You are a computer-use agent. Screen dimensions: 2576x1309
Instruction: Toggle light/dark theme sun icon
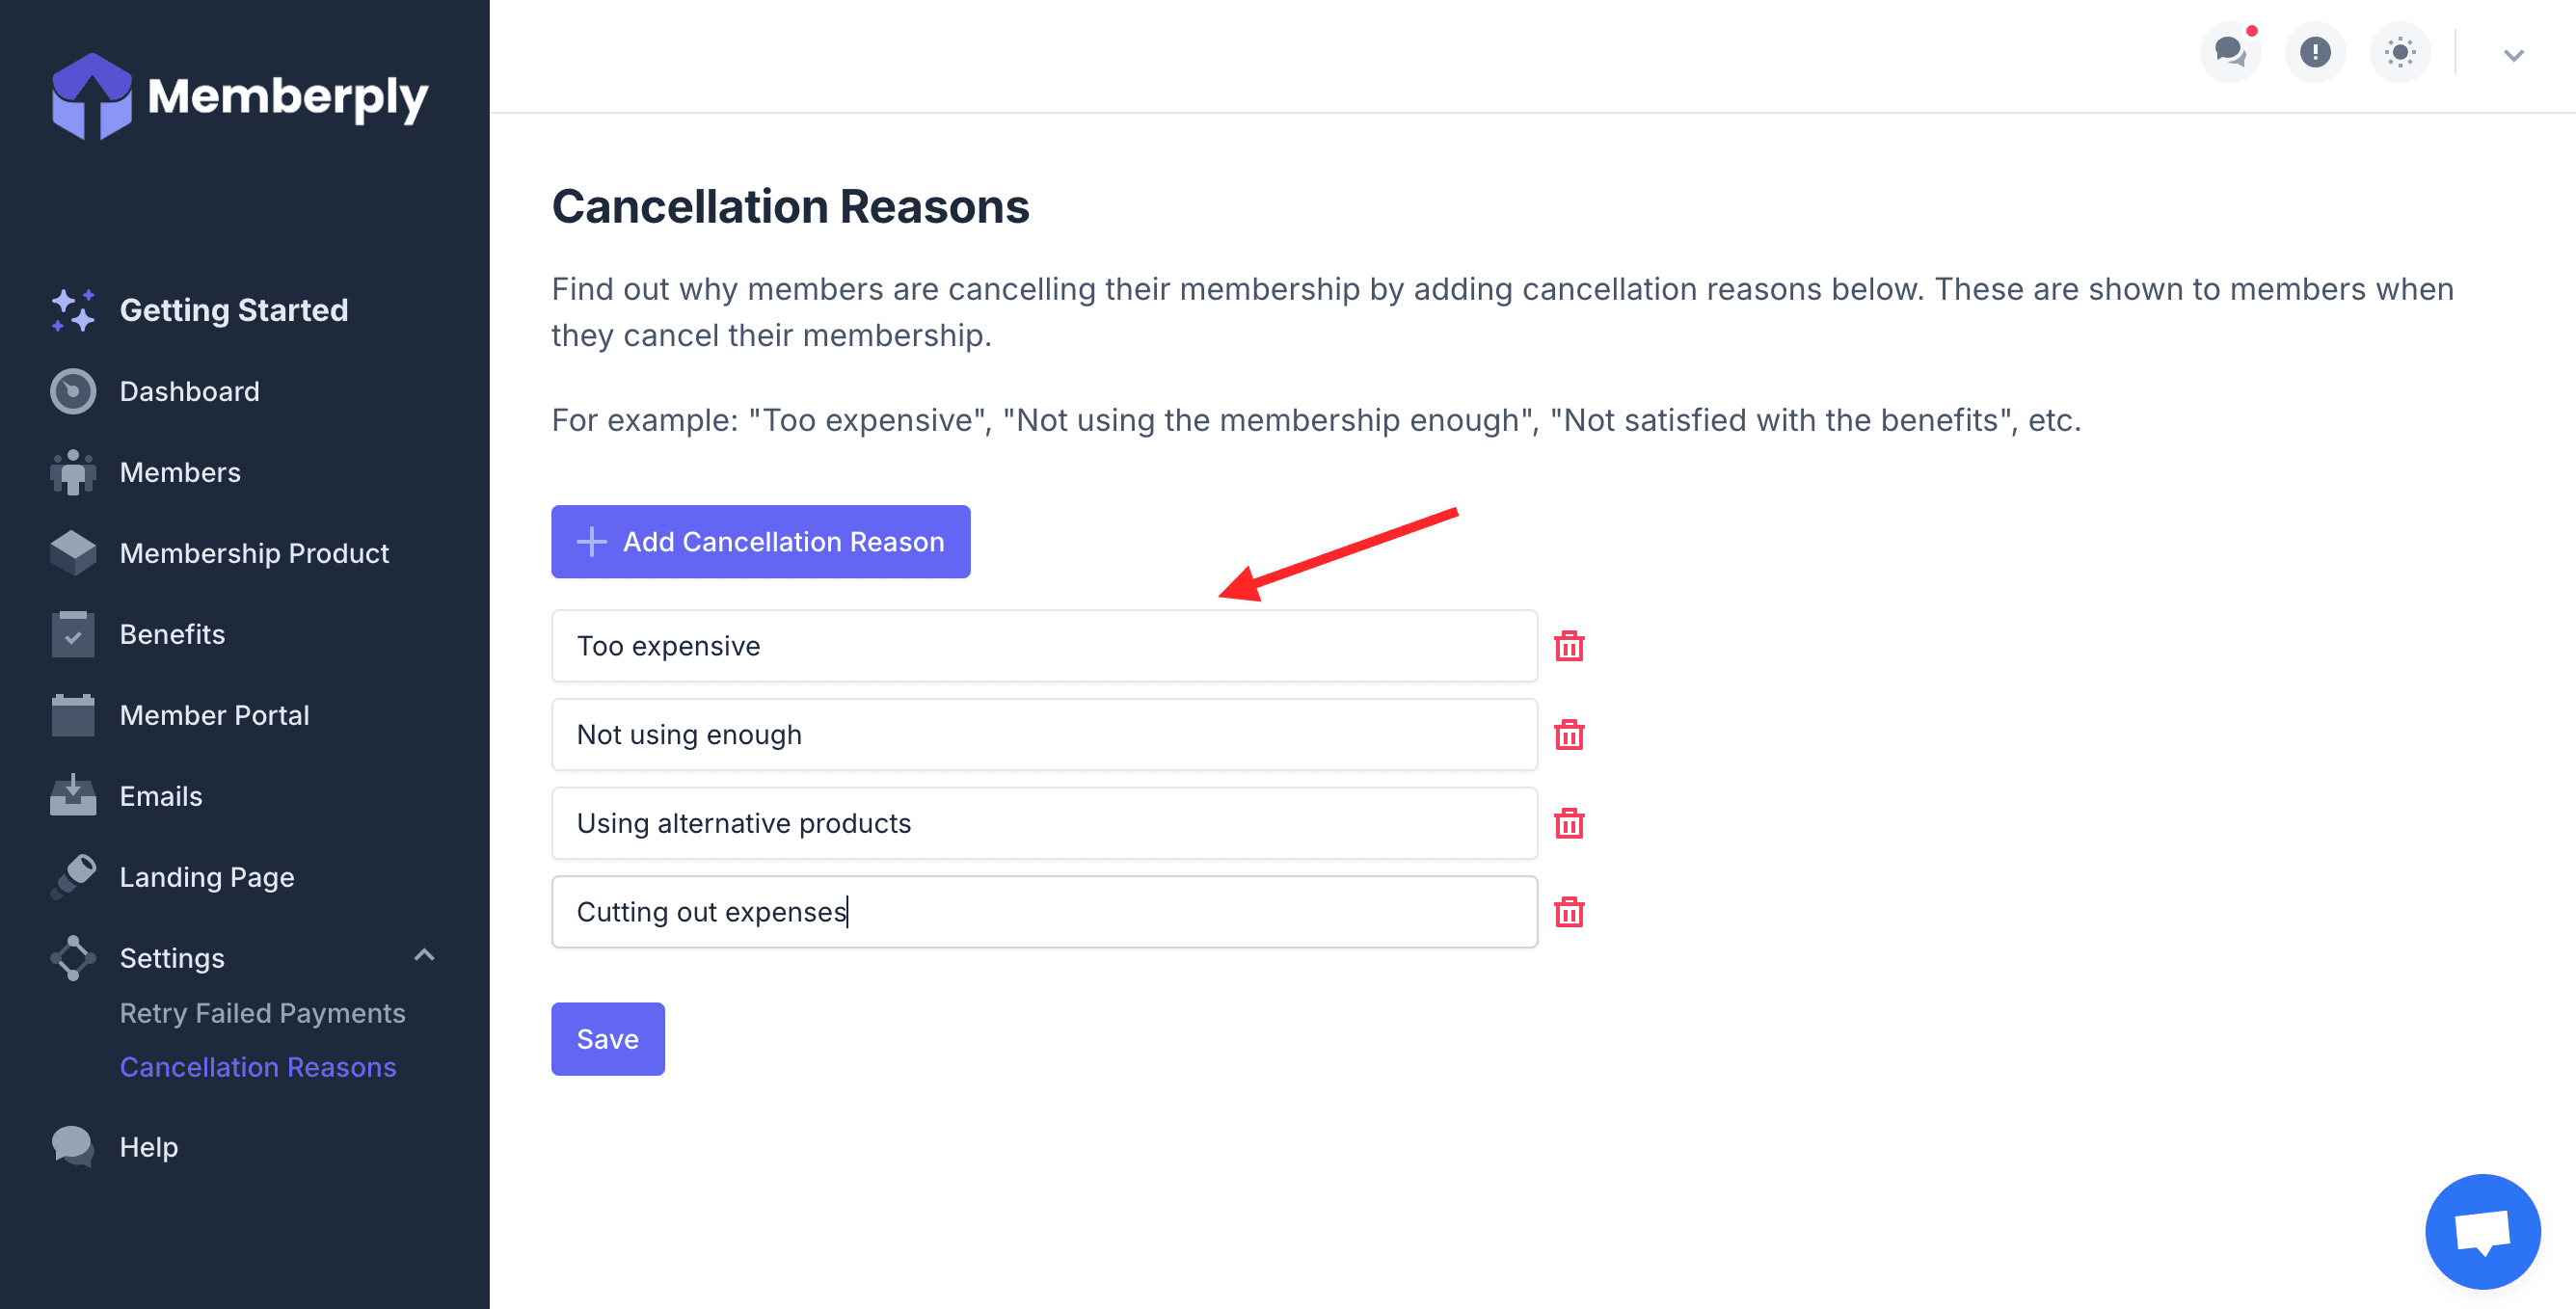[2400, 52]
